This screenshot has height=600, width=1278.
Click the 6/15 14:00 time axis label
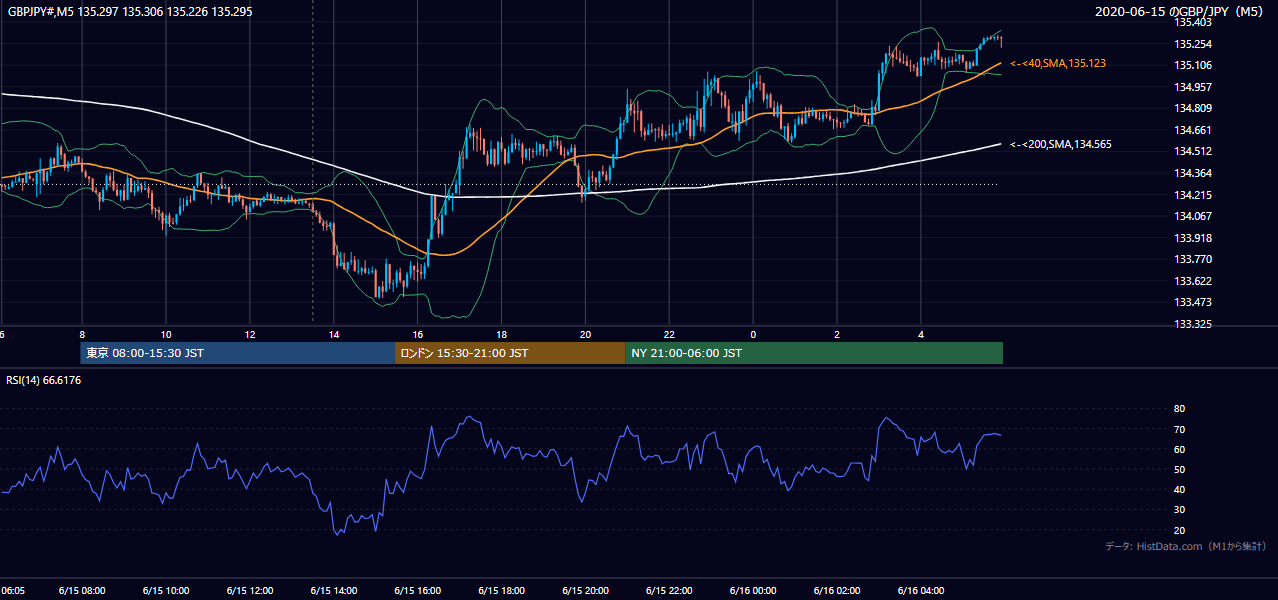(334, 591)
